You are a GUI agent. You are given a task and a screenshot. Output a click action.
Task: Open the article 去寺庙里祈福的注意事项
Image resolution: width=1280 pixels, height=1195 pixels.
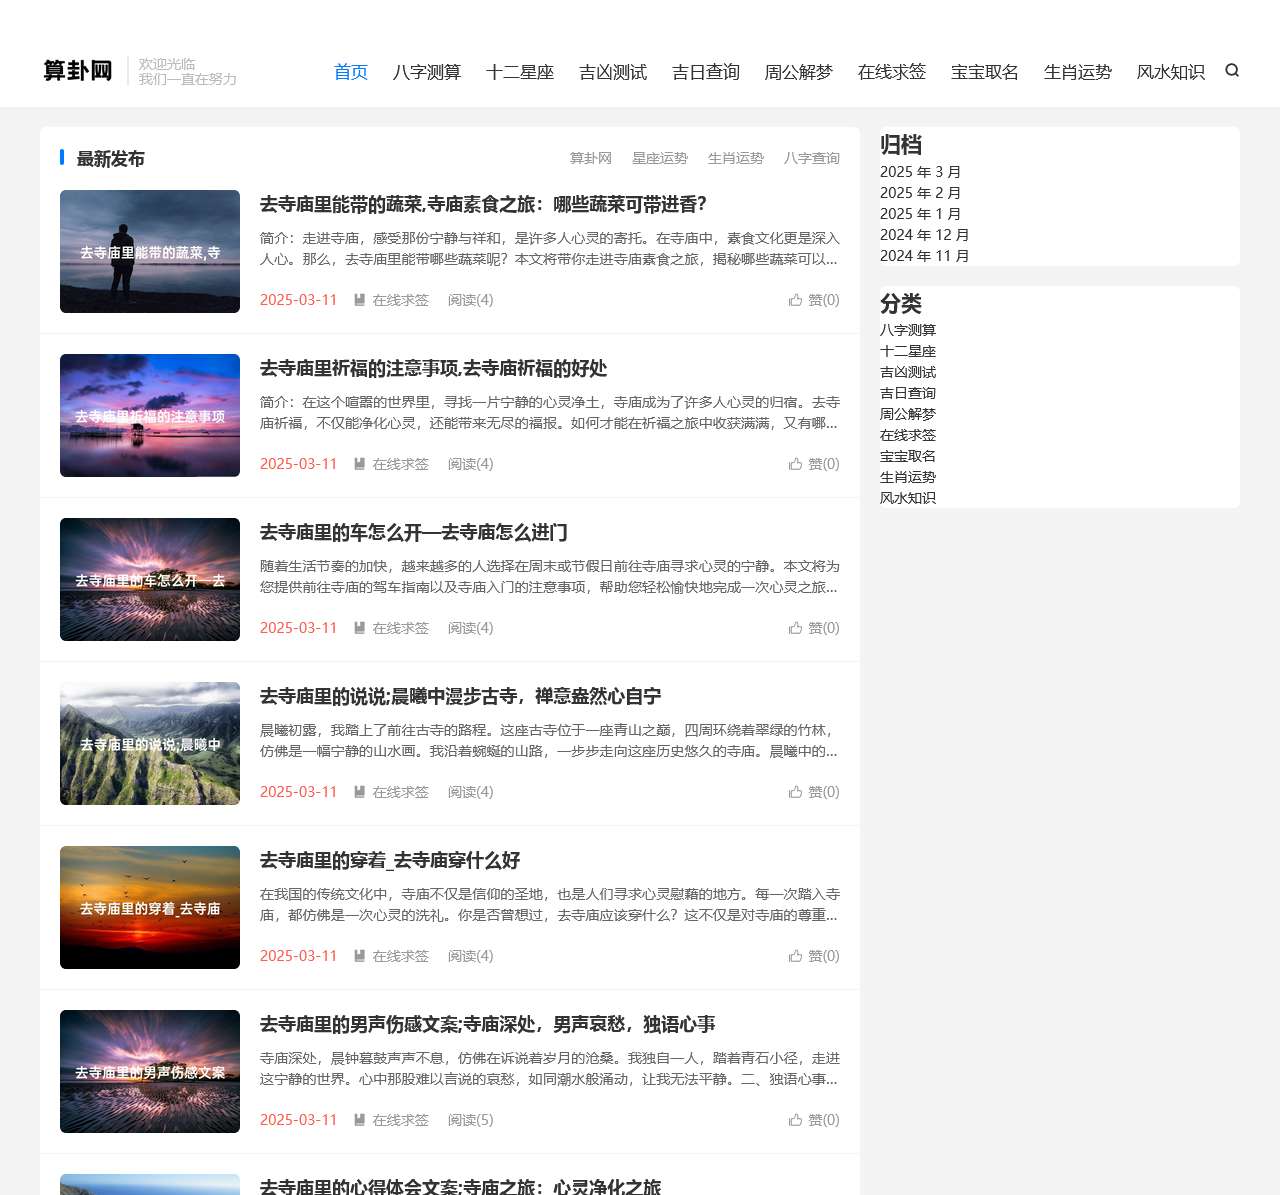coord(432,368)
